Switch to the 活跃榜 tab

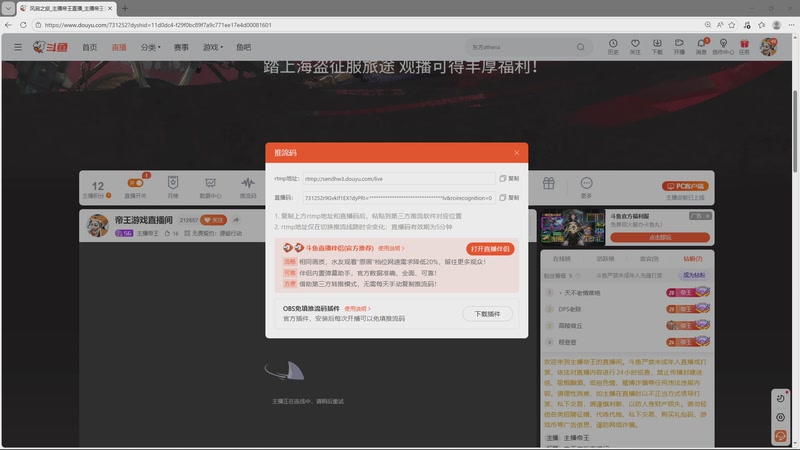tap(605, 259)
